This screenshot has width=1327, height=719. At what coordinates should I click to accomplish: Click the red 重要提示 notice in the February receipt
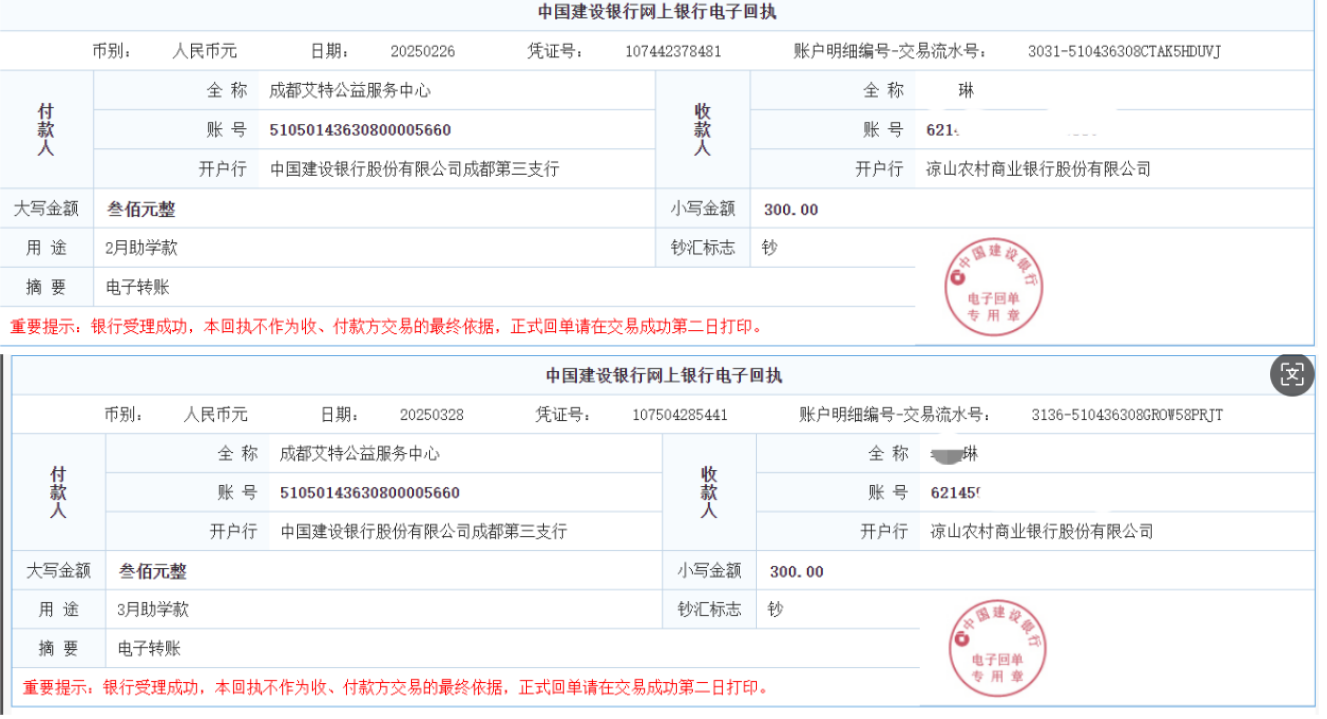(388, 326)
